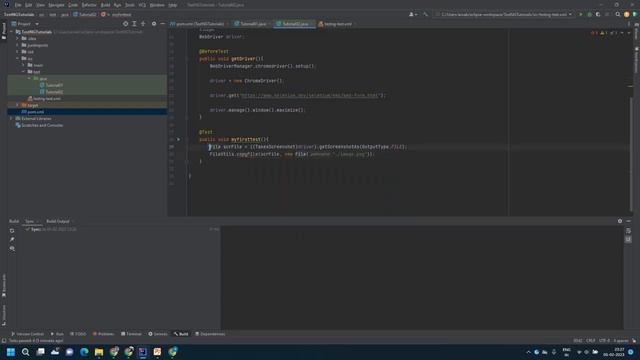Open the Window menu
The width and height of the screenshot is (640, 360).
pos(157,5)
